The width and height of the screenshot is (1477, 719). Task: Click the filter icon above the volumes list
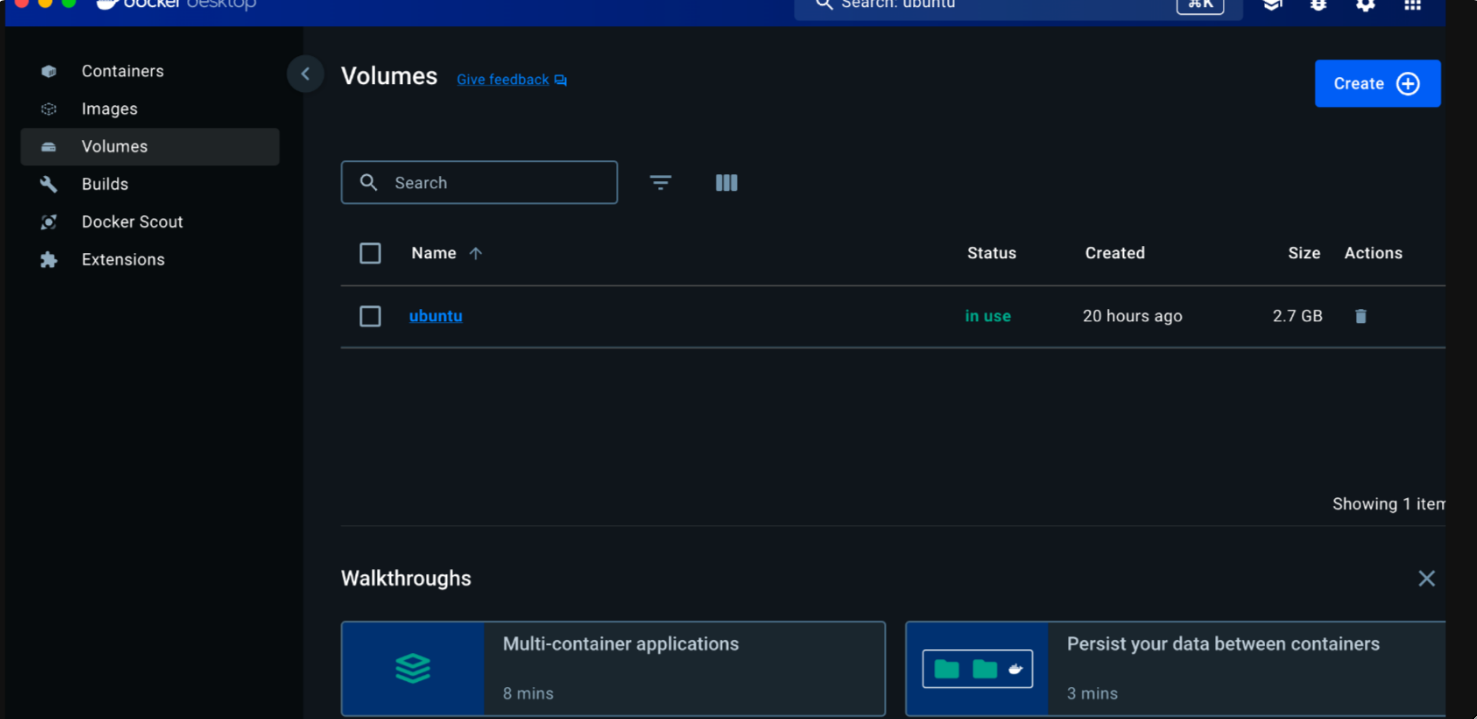pyautogui.click(x=661, y=182)
